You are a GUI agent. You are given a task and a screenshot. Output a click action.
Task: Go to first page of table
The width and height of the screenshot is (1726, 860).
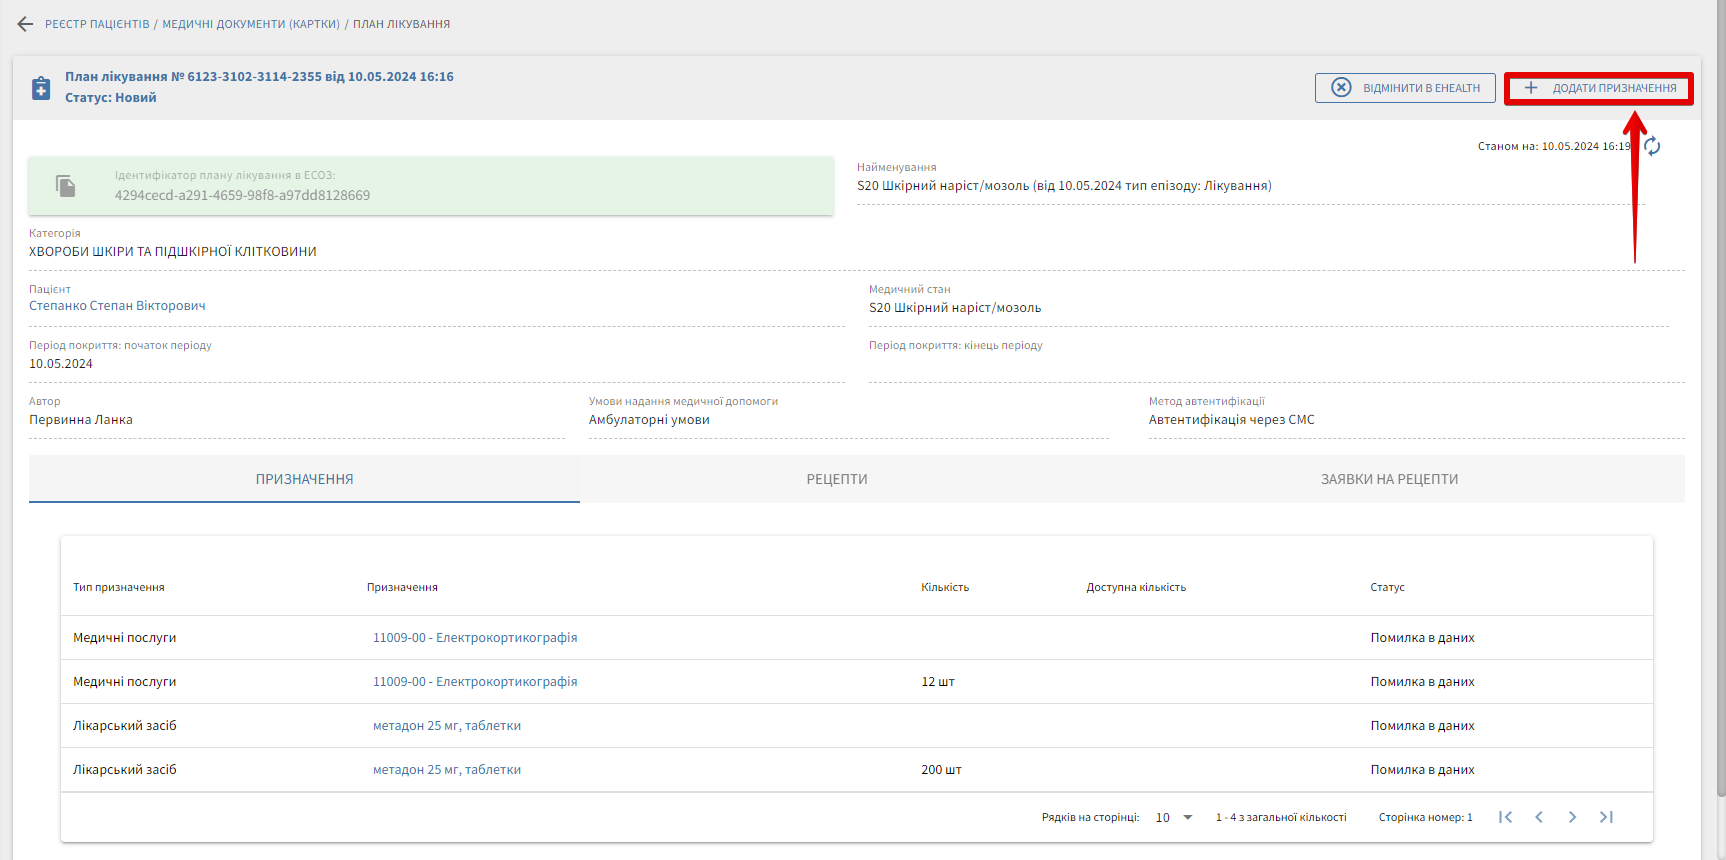point(1505,817)
